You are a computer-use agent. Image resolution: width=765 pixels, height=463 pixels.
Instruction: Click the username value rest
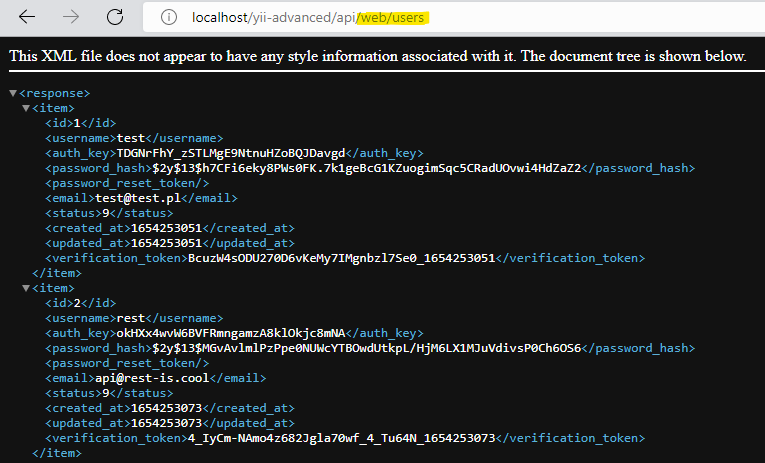131,318
